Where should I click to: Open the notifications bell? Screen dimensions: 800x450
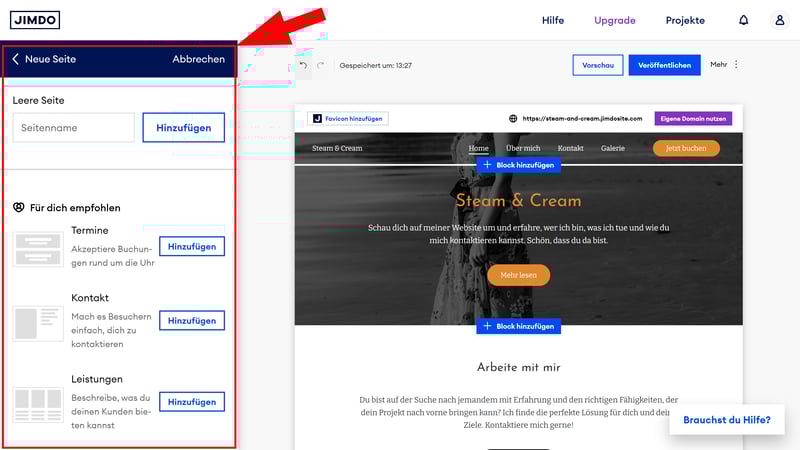tap(744, 20)
